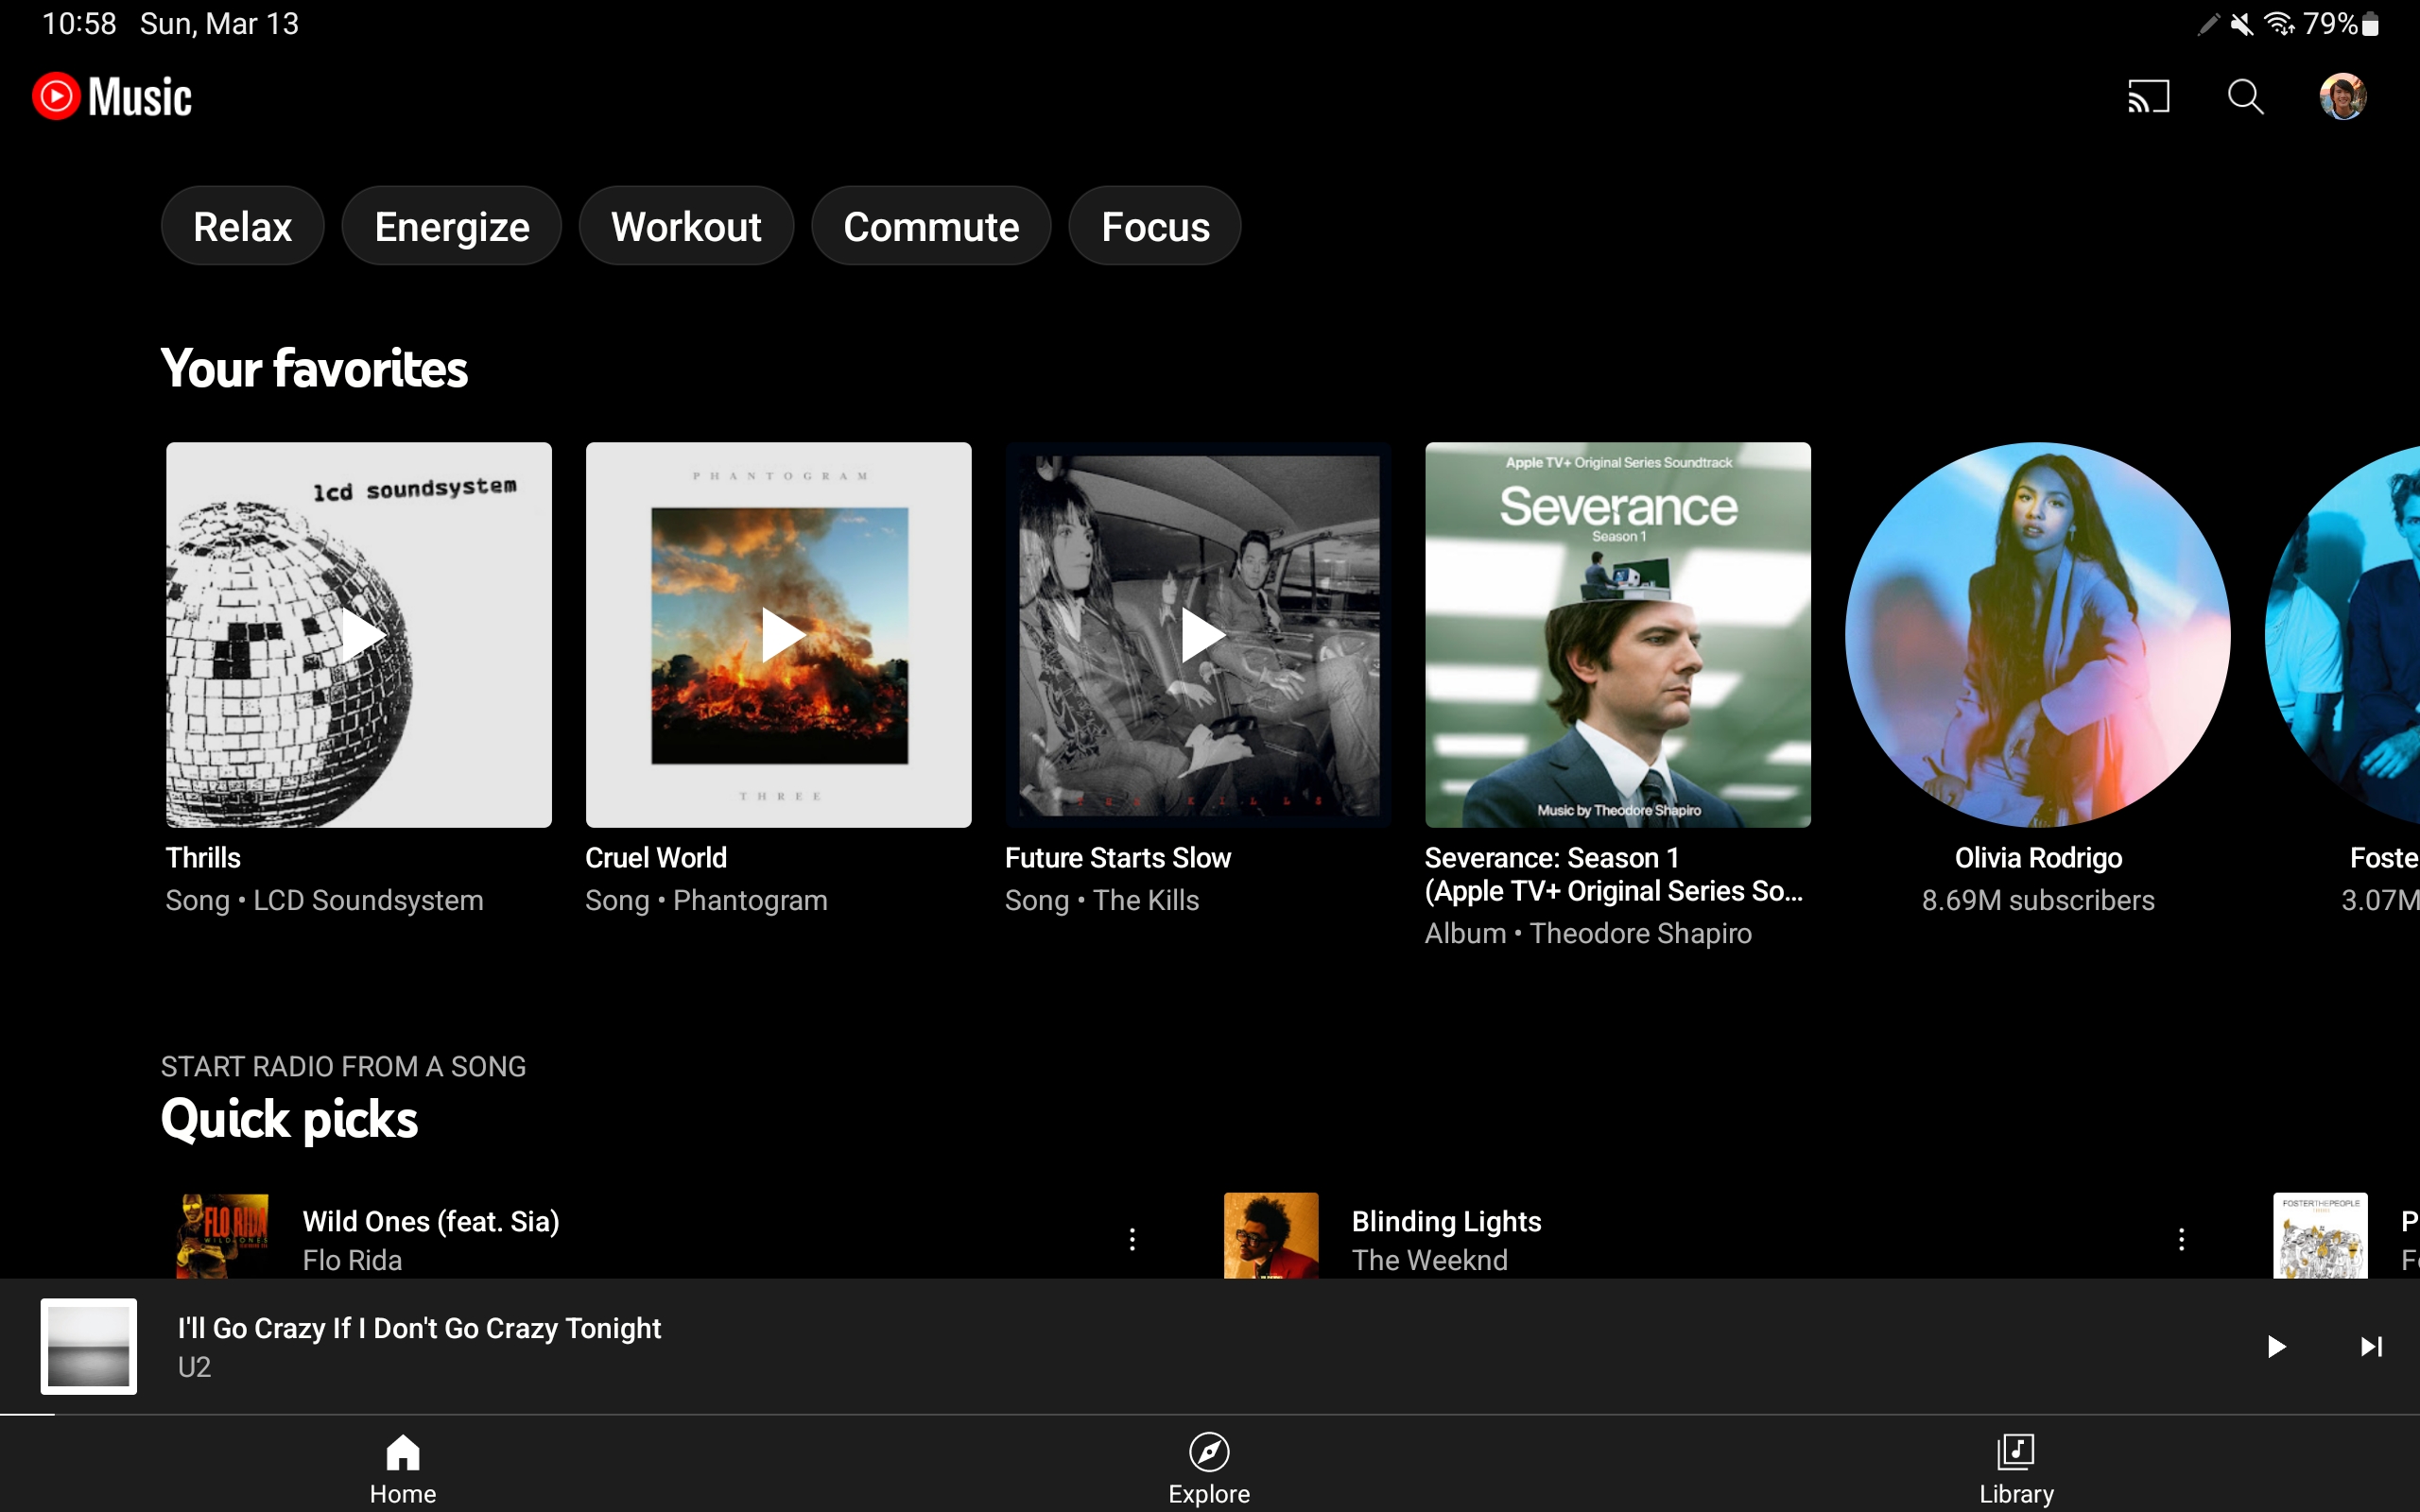Select the Energize mood chip
The width and height of the screenshot is (2420, 1512).
(x=451, y=227)
